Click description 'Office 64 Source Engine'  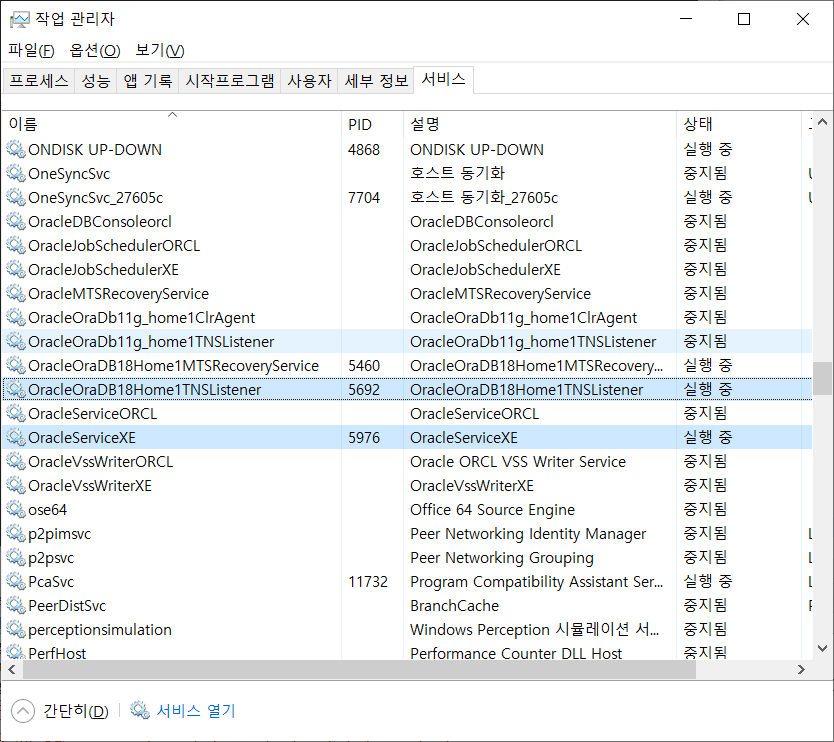click(x=493, y=510)
